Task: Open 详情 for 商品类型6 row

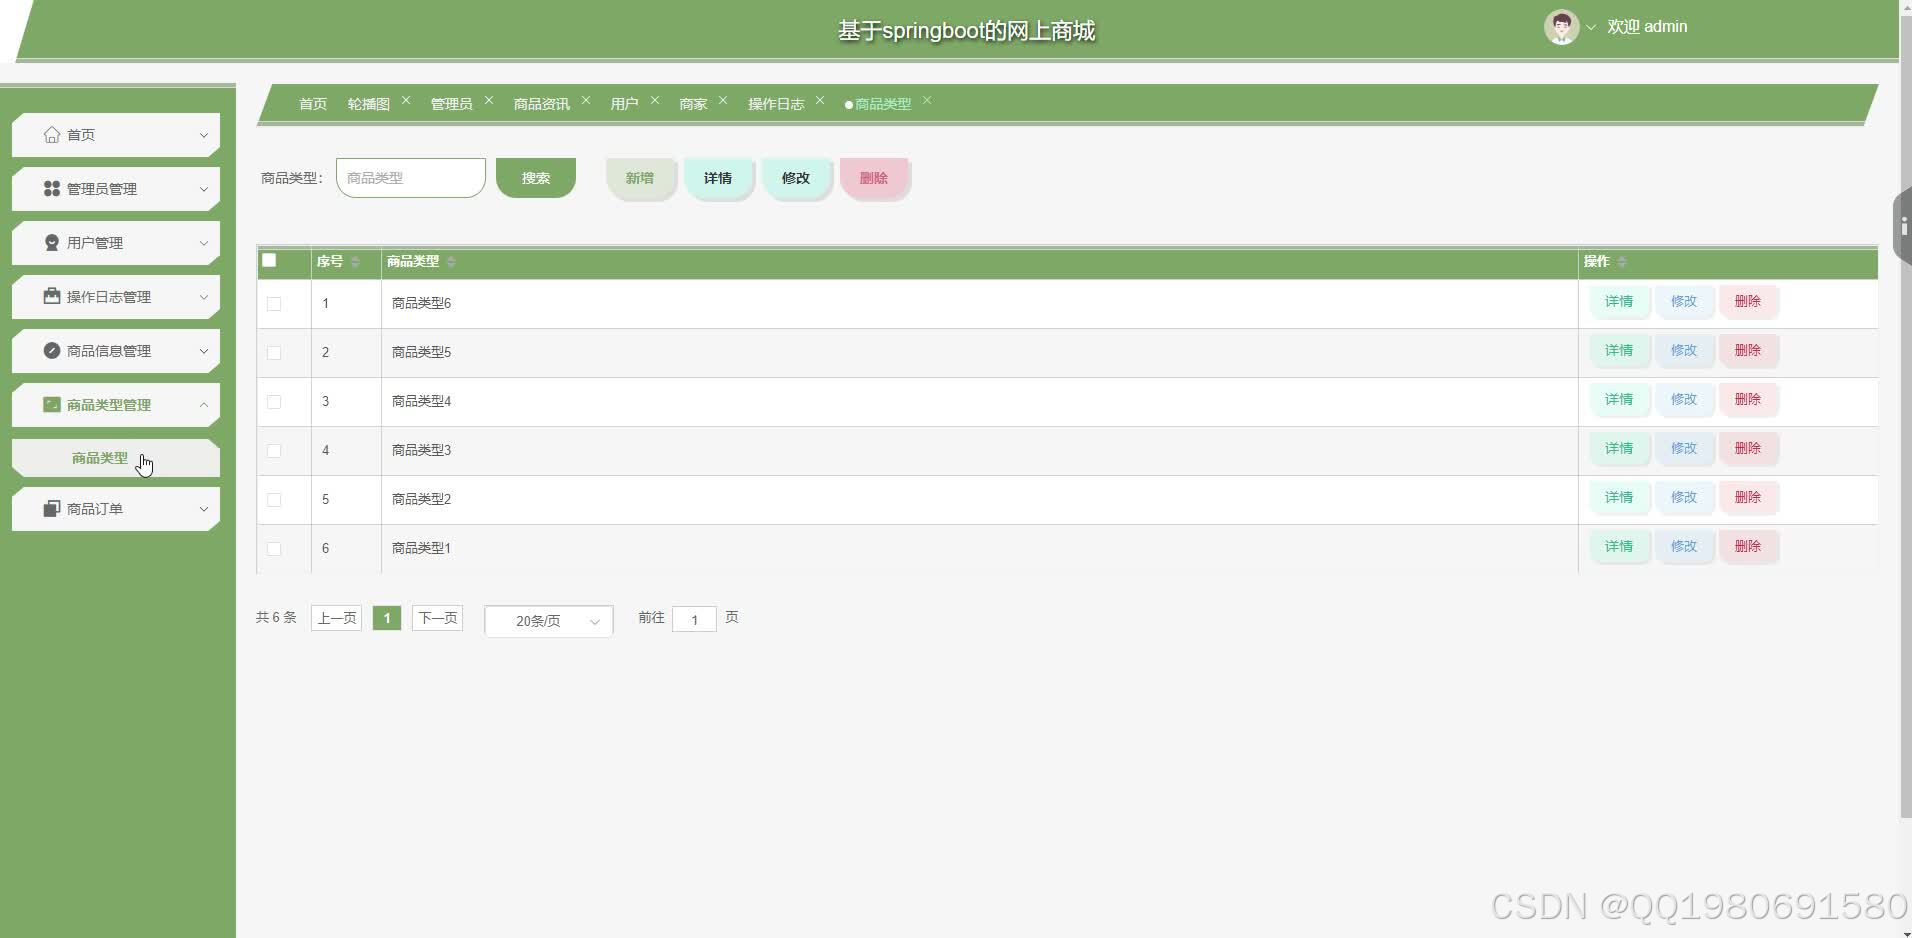Action: (x=1619, y=301)
